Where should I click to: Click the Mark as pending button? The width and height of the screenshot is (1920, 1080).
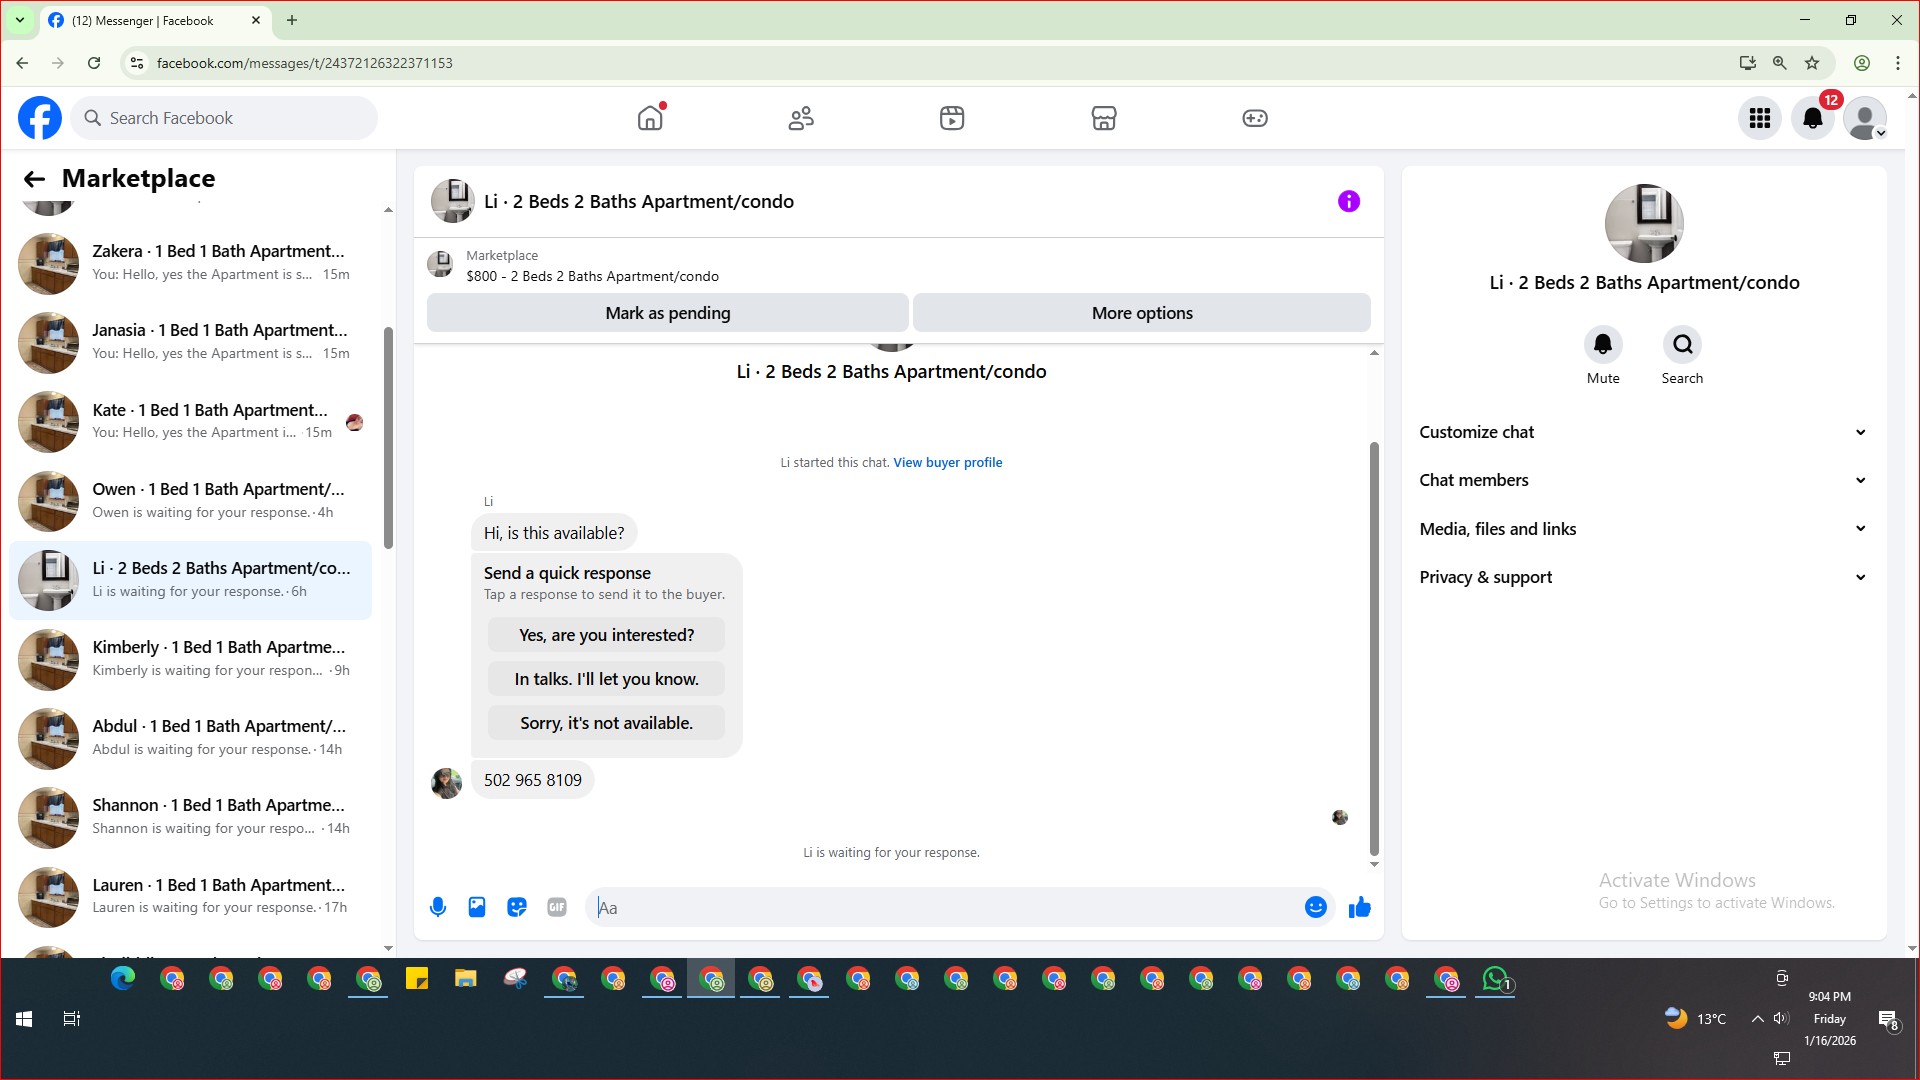[667, 313]
